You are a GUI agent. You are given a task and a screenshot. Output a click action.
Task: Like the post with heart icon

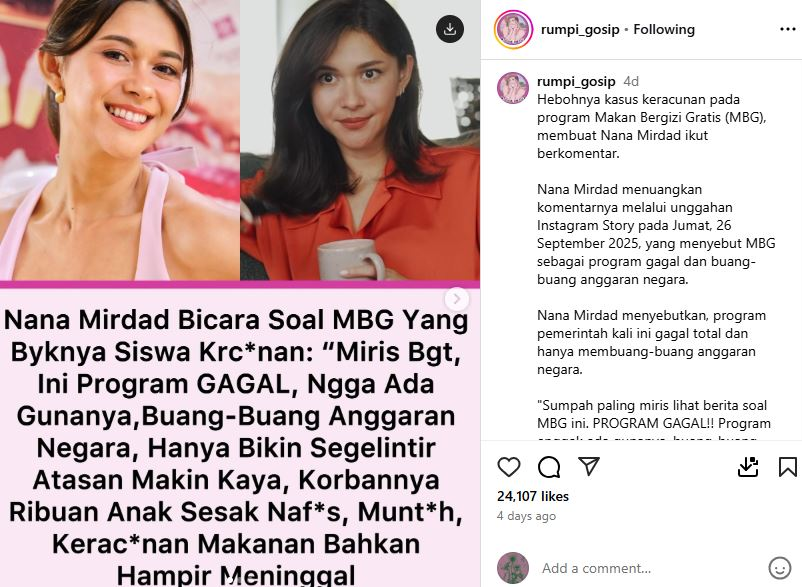(x=508, y=467)
